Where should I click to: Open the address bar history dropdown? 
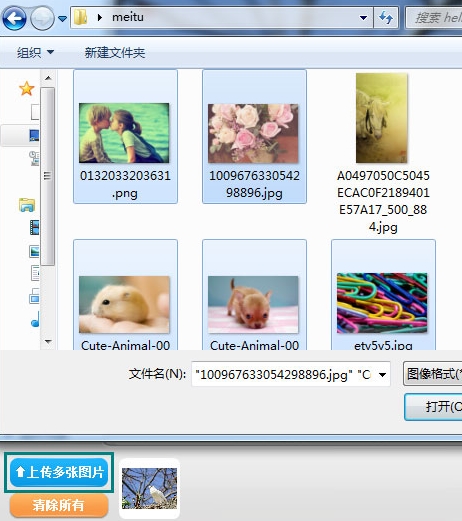tap(363, 18)
